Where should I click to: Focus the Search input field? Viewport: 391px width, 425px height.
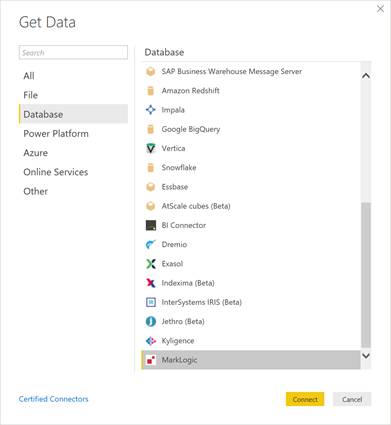(73, 52)
